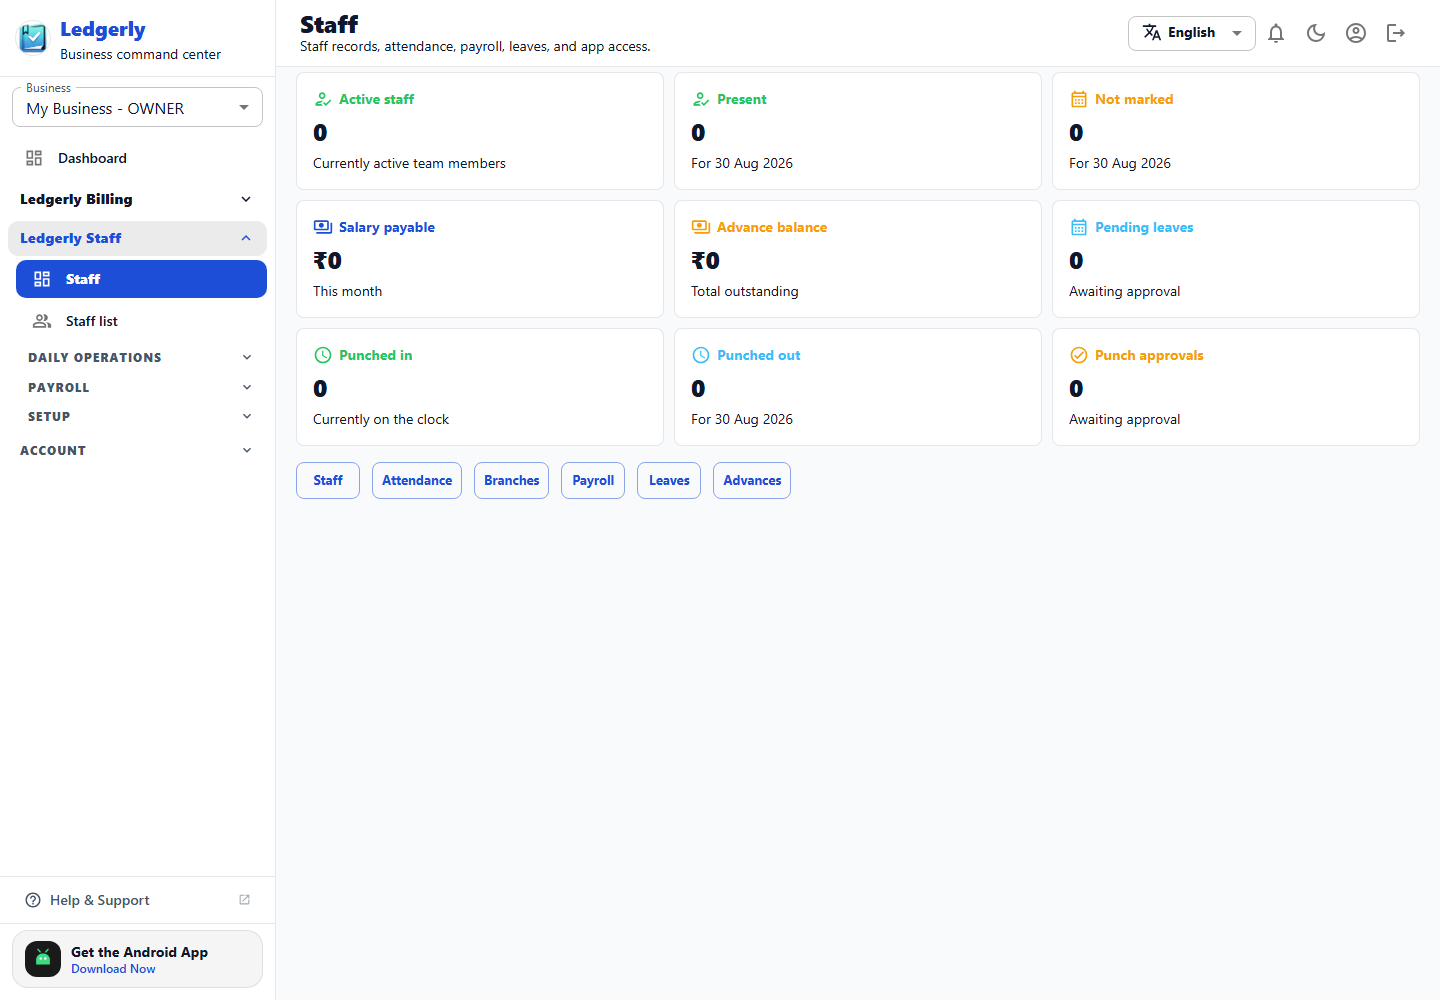Expand the Account sidebar section
Viewport: 1440px width, 1000px height.
point(137,450)
